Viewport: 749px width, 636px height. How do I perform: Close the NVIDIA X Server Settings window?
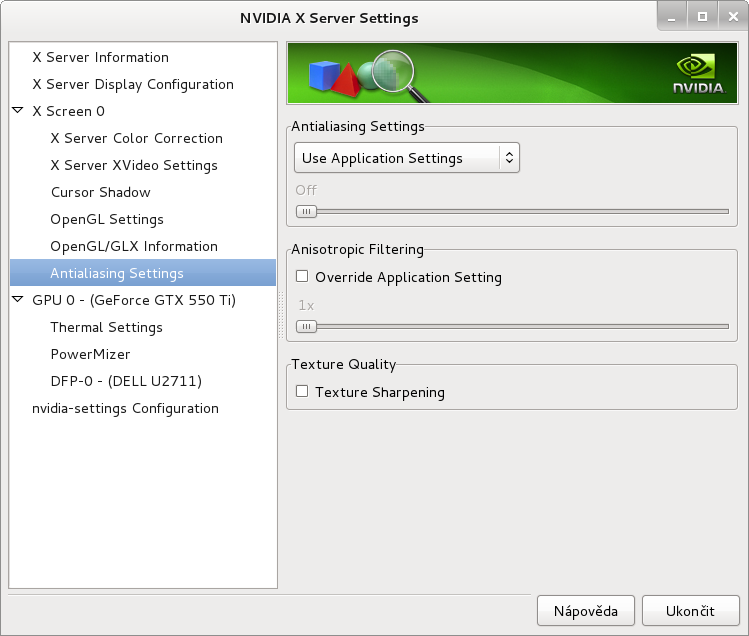click(733, 17)
